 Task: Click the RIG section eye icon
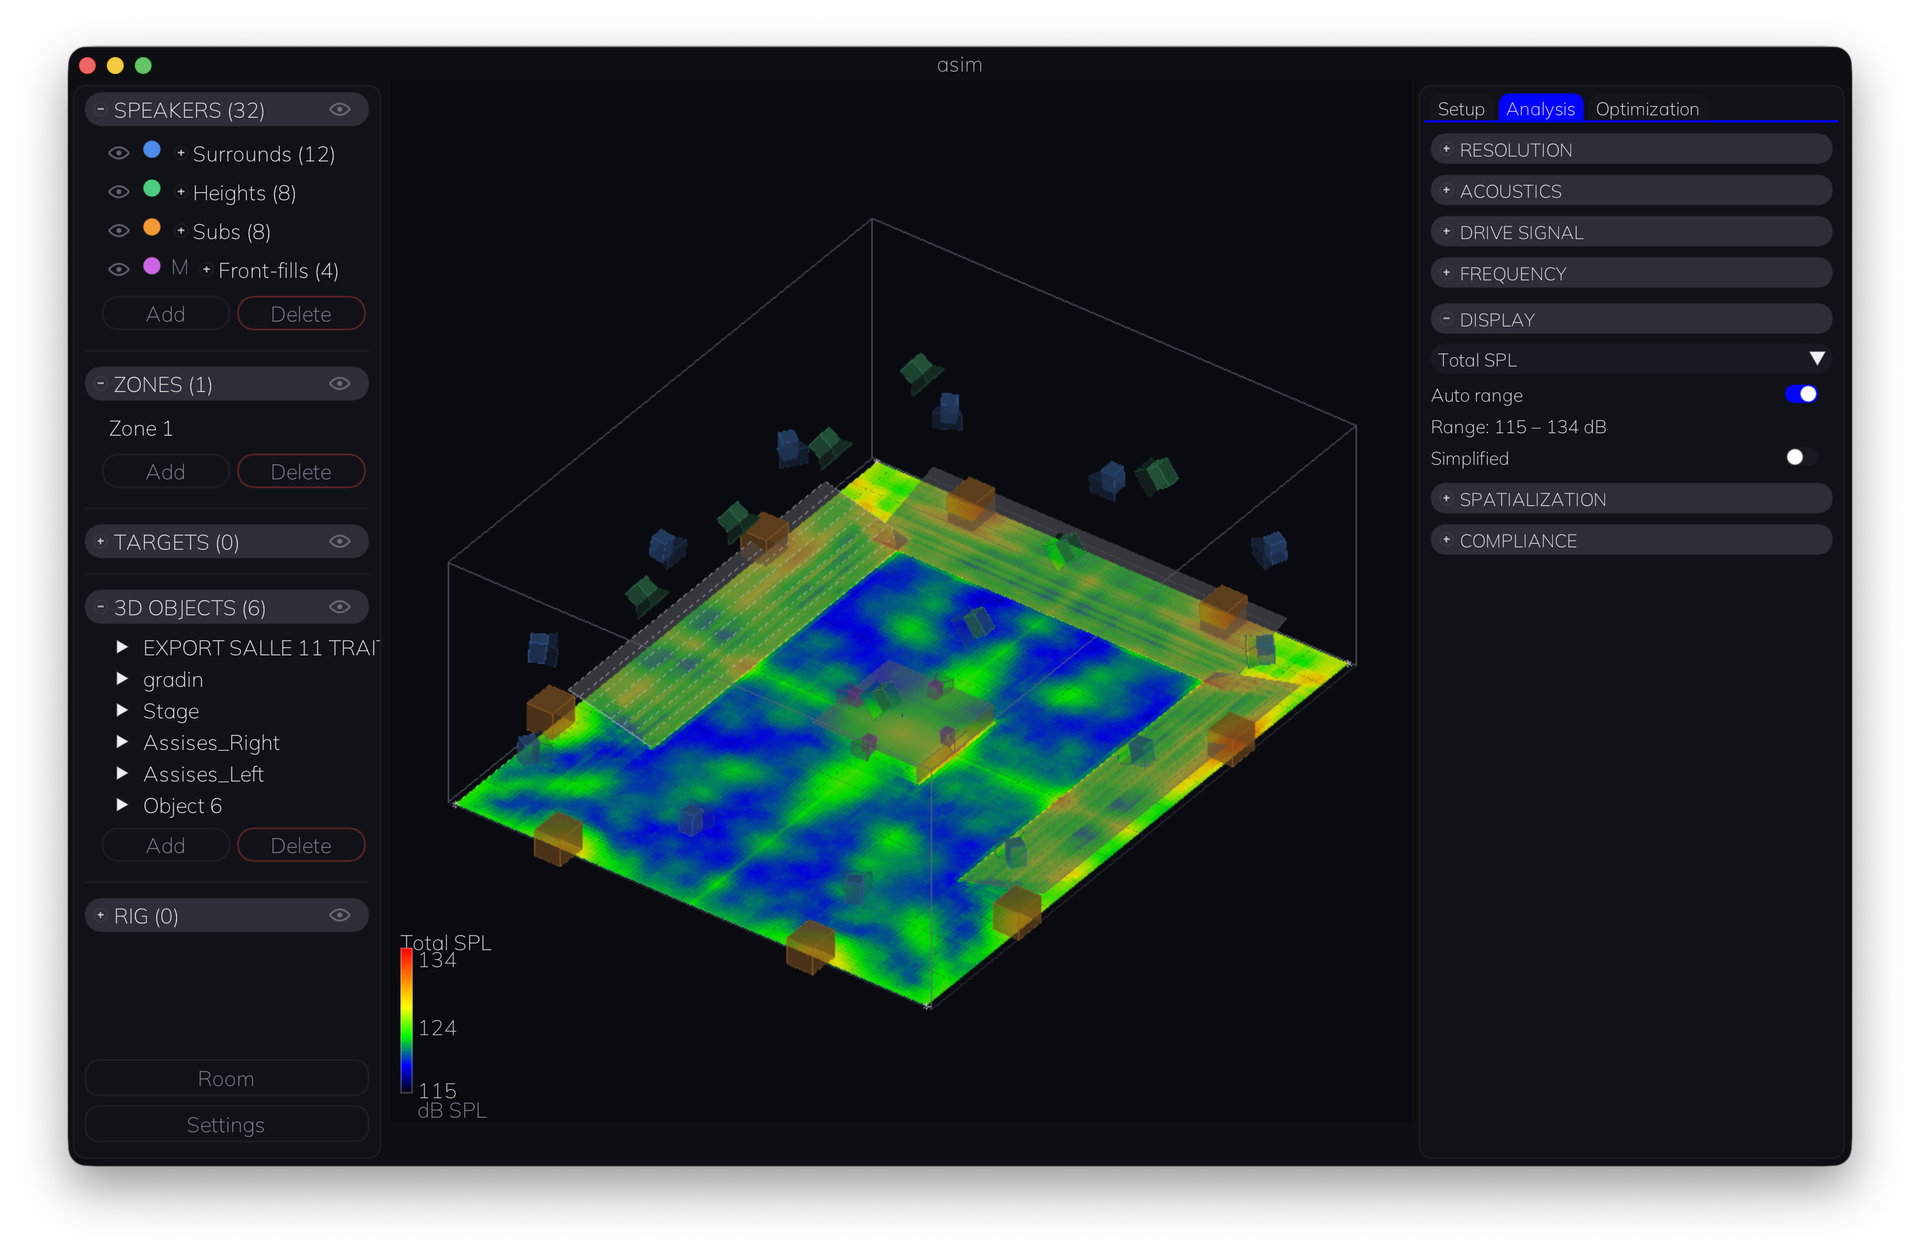click(x=340, y=915)
